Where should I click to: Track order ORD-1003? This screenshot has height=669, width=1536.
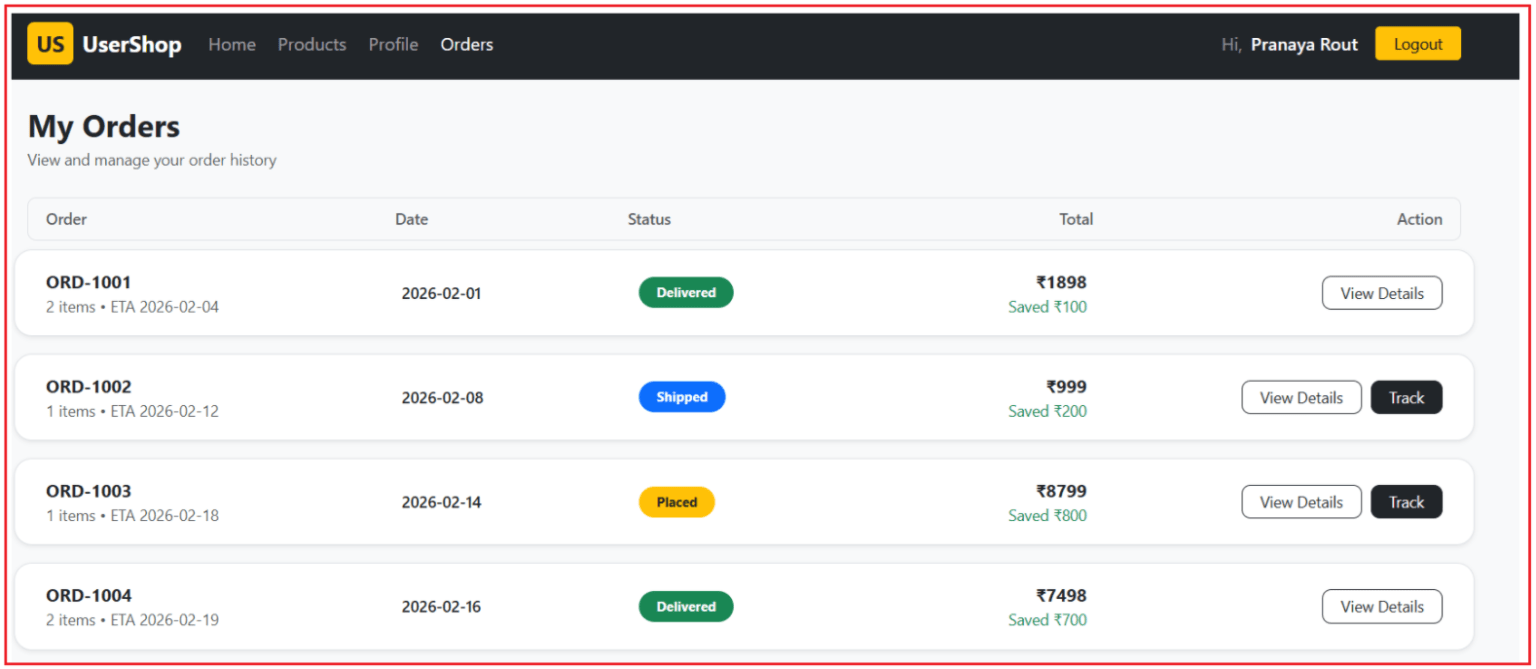point(1406,502)
